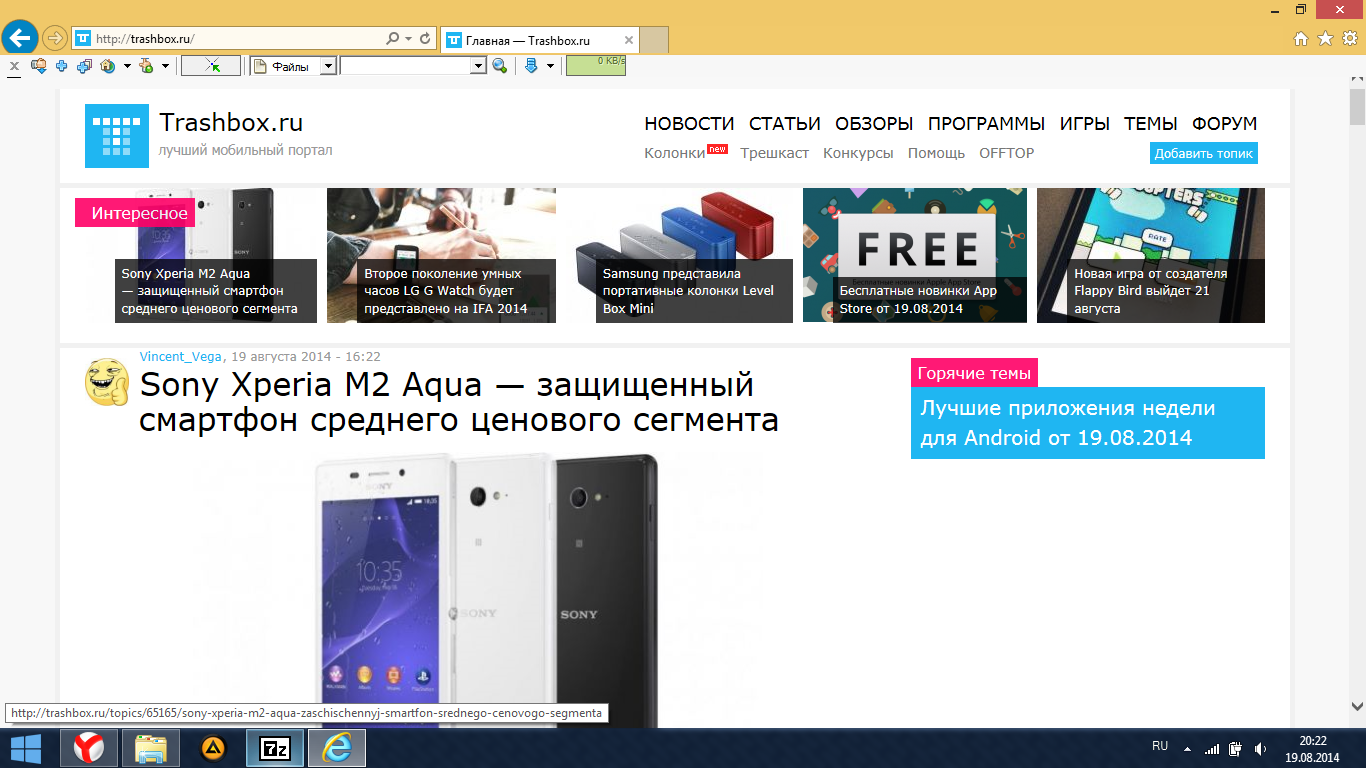Expand dropdown next to download arrow icon
The height and width of the screenshot is (768, 1366).
coord(550,66)
